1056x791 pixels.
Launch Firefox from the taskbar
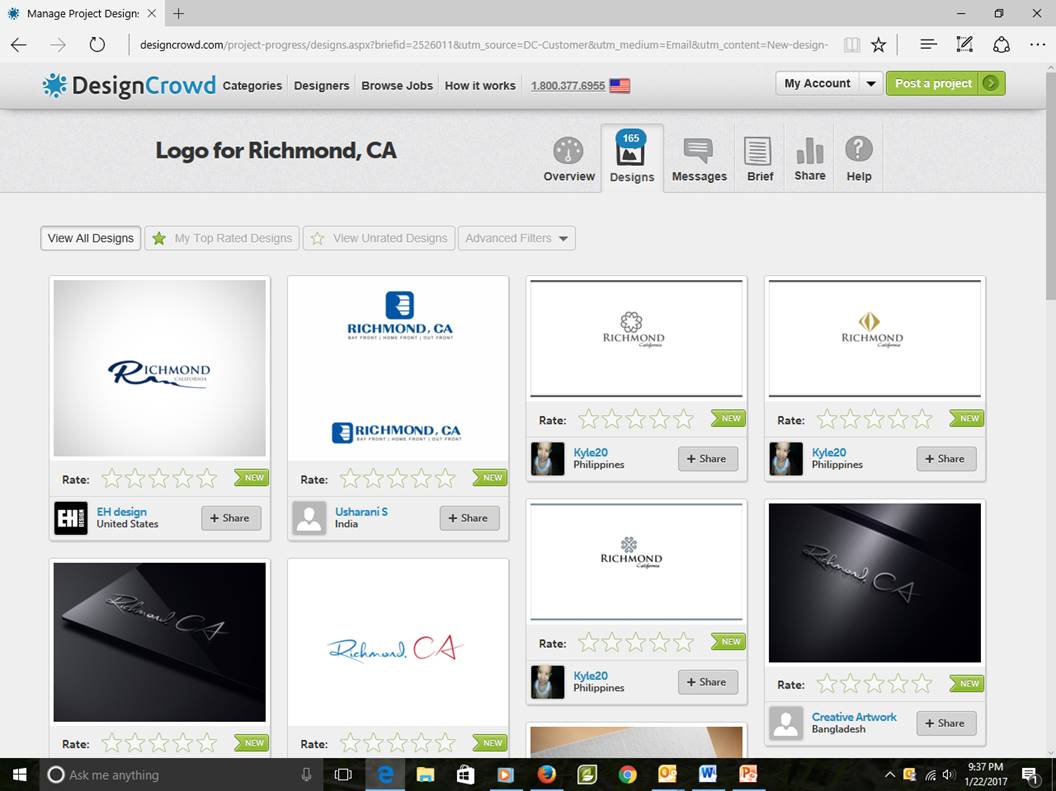coord(546,775)
